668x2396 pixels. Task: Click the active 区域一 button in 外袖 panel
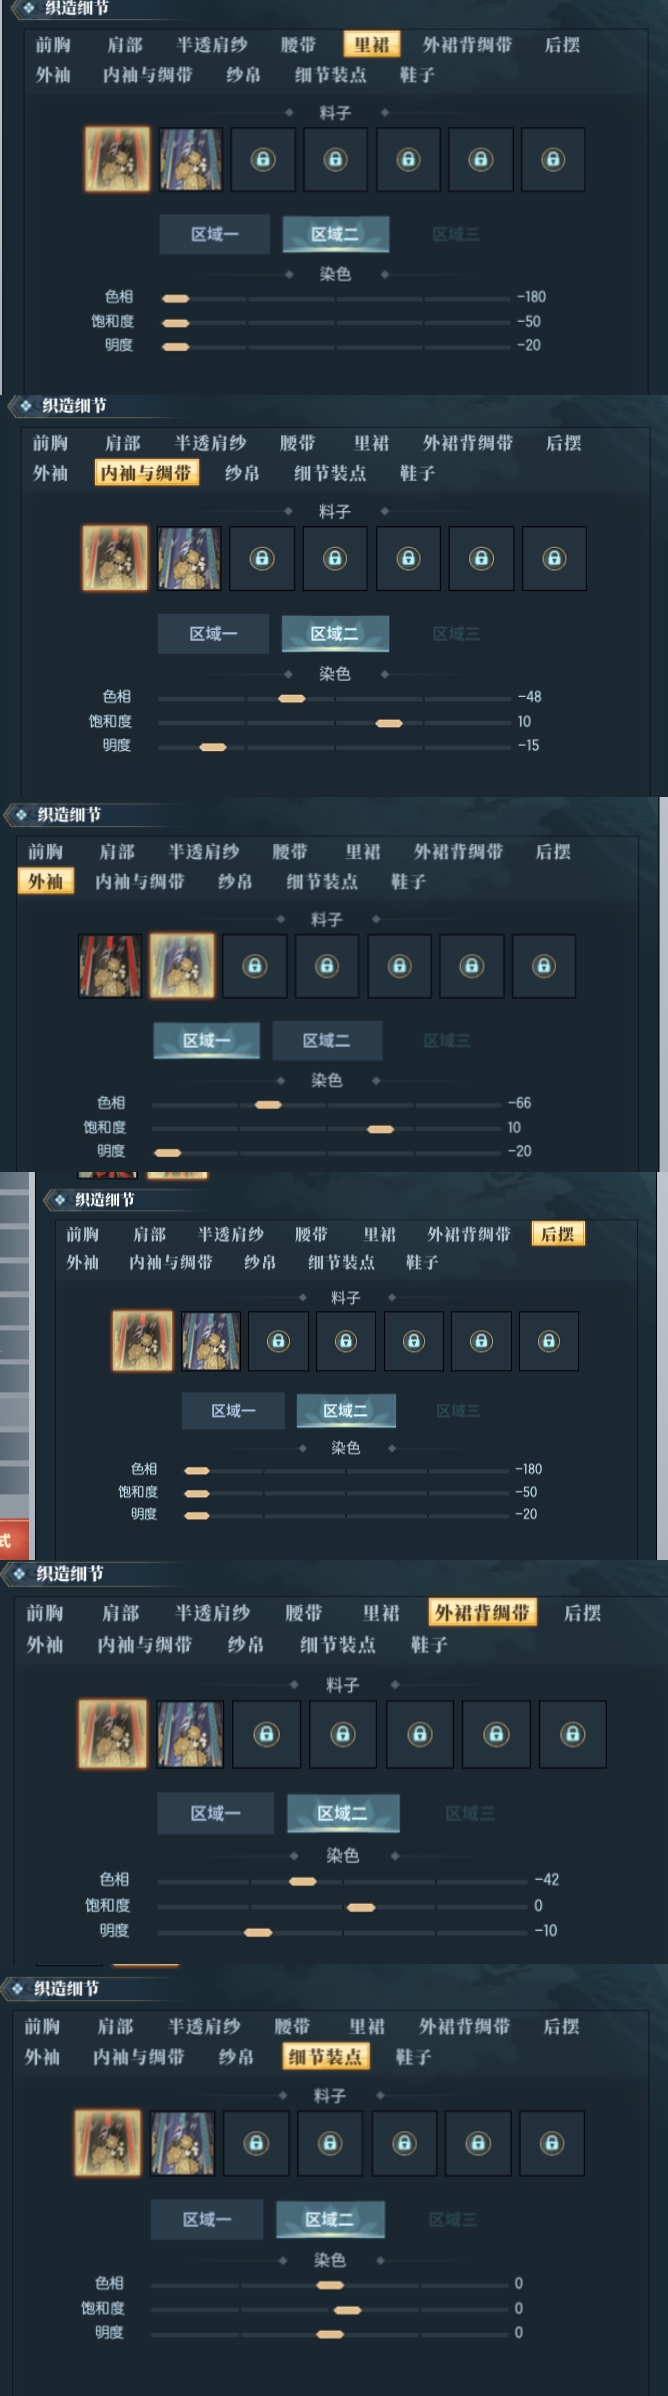point(206,1040)
